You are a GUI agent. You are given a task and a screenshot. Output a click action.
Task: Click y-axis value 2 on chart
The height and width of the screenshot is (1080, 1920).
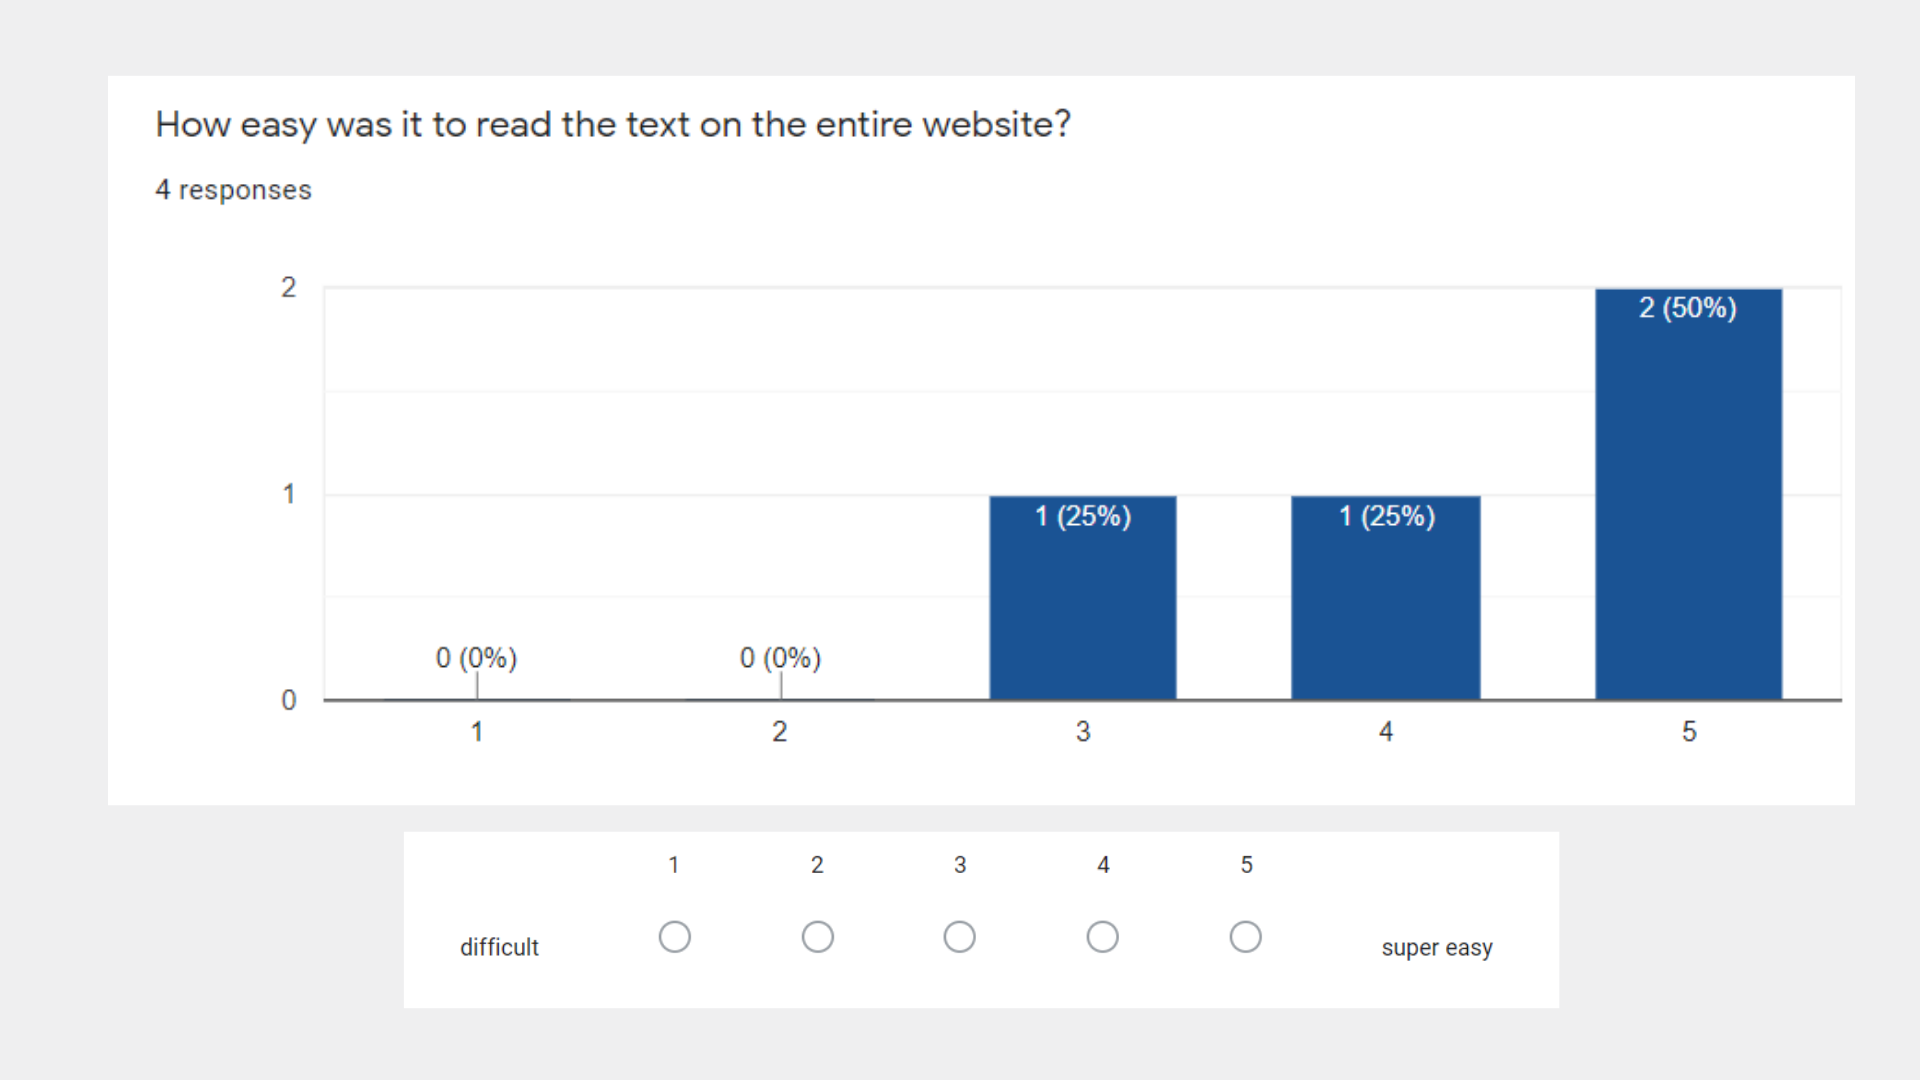click(289, 288)
